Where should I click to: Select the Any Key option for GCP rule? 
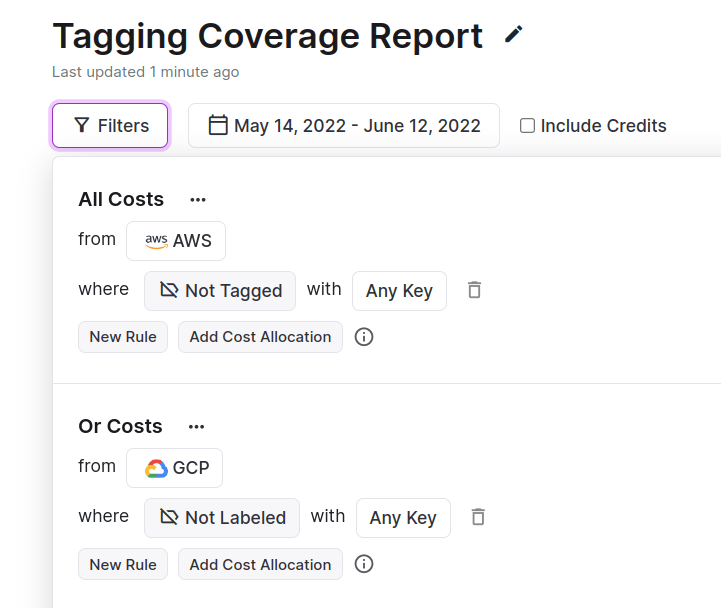coord(403,518)
